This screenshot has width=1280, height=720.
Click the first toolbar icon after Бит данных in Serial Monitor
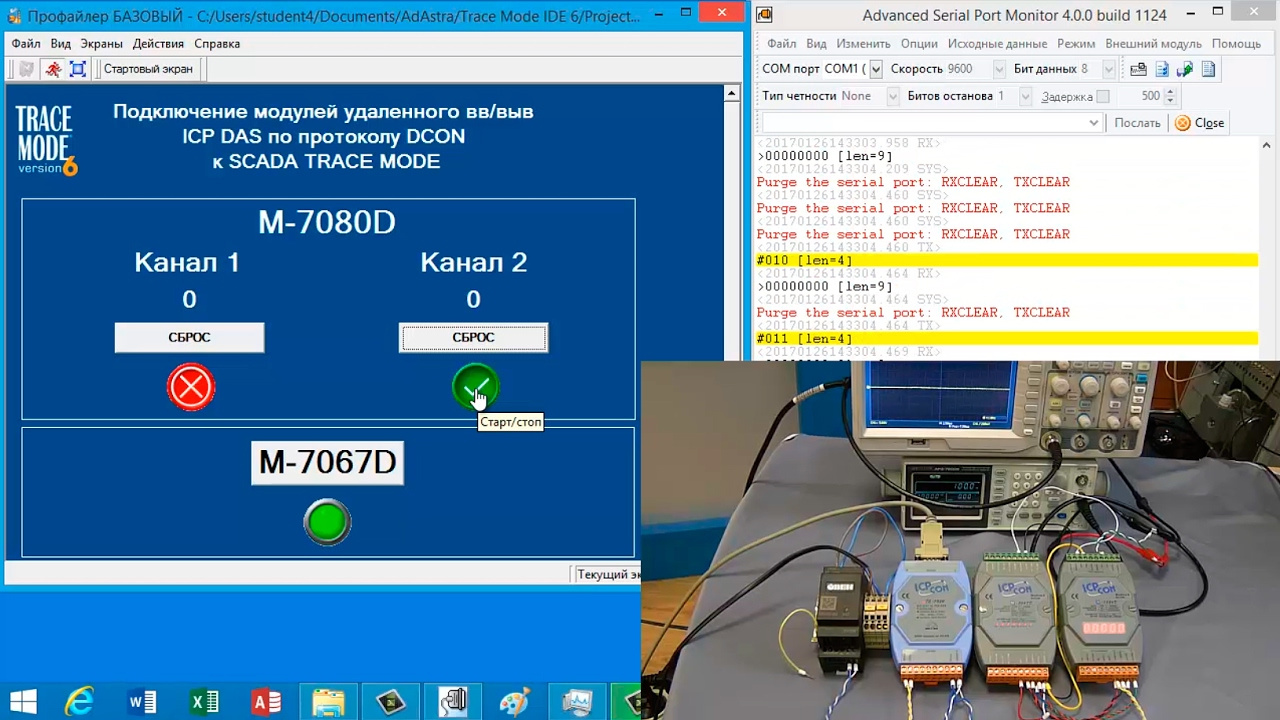click(1138, 69)
